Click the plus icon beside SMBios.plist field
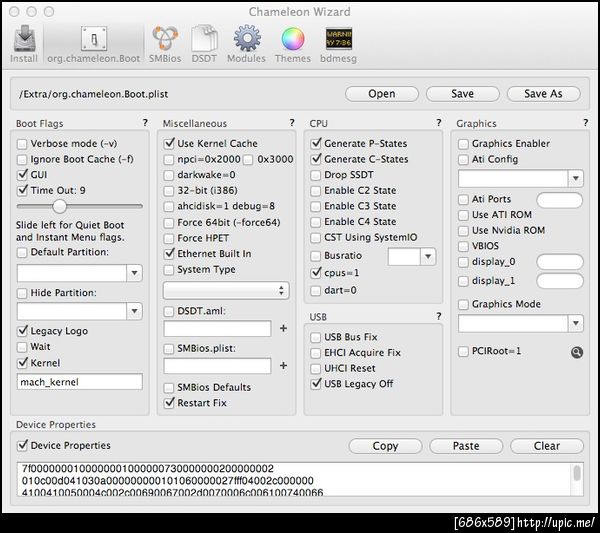 tap(283, 366)
